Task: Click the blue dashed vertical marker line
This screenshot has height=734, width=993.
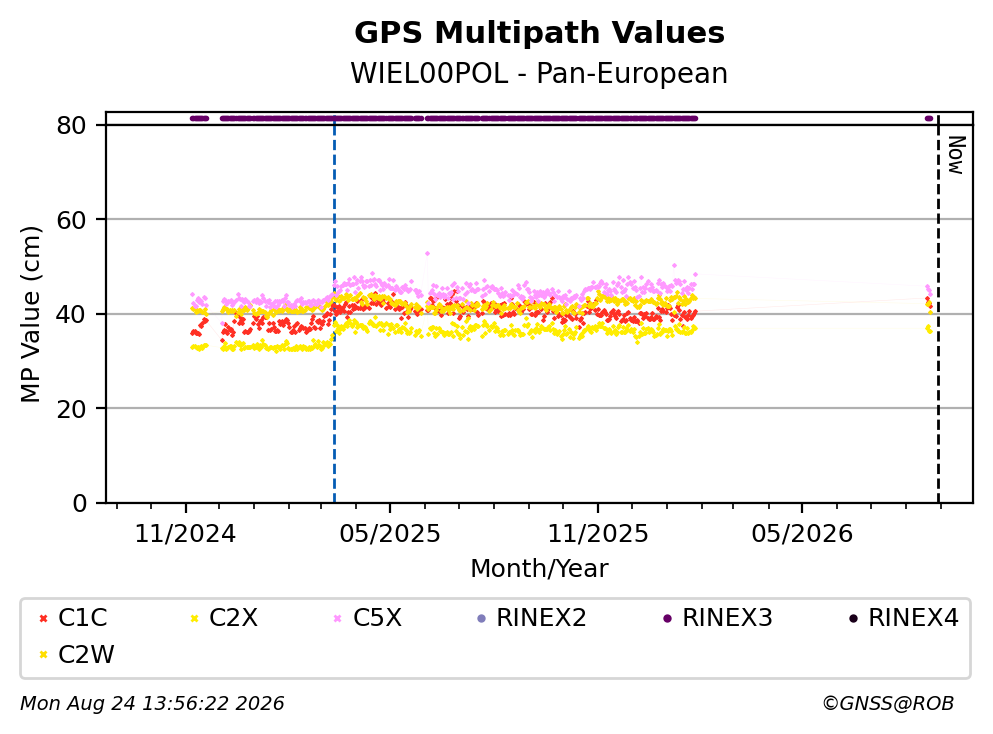Action: coord(334,310)
